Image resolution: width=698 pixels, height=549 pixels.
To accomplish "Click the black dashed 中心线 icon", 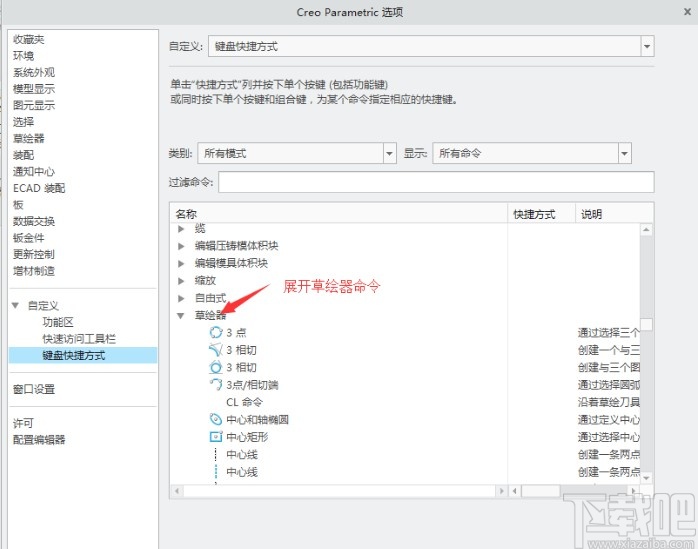I will click(x=215, y=454).
